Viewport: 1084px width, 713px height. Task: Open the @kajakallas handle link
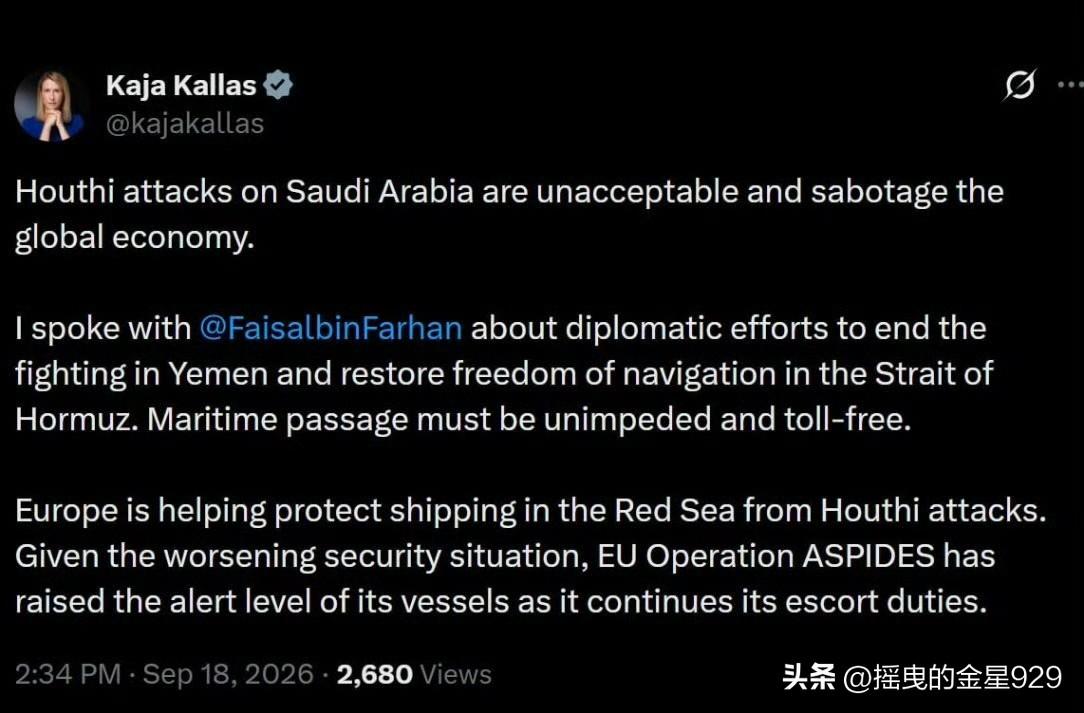tap(185, 124)
